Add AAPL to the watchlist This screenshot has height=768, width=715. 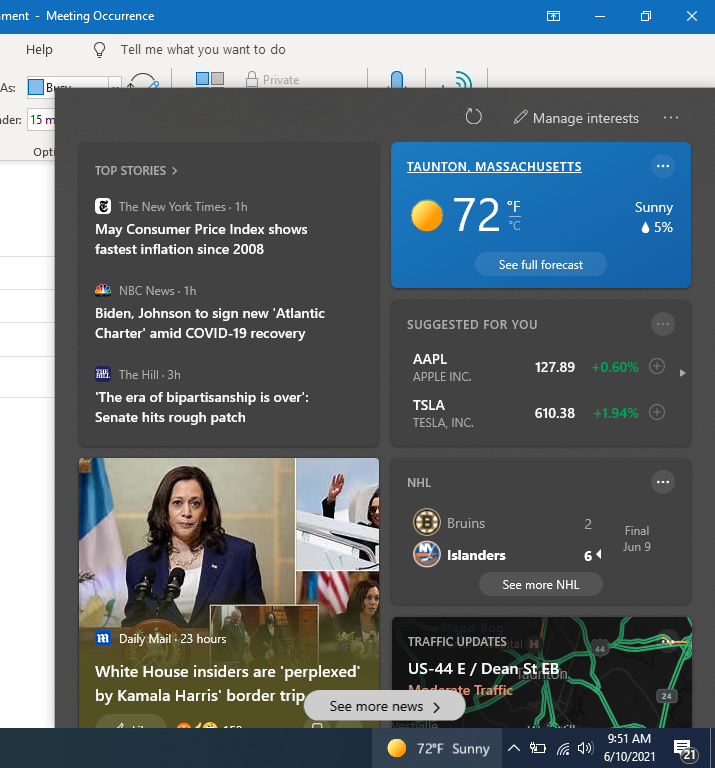(x=657, y=367)
